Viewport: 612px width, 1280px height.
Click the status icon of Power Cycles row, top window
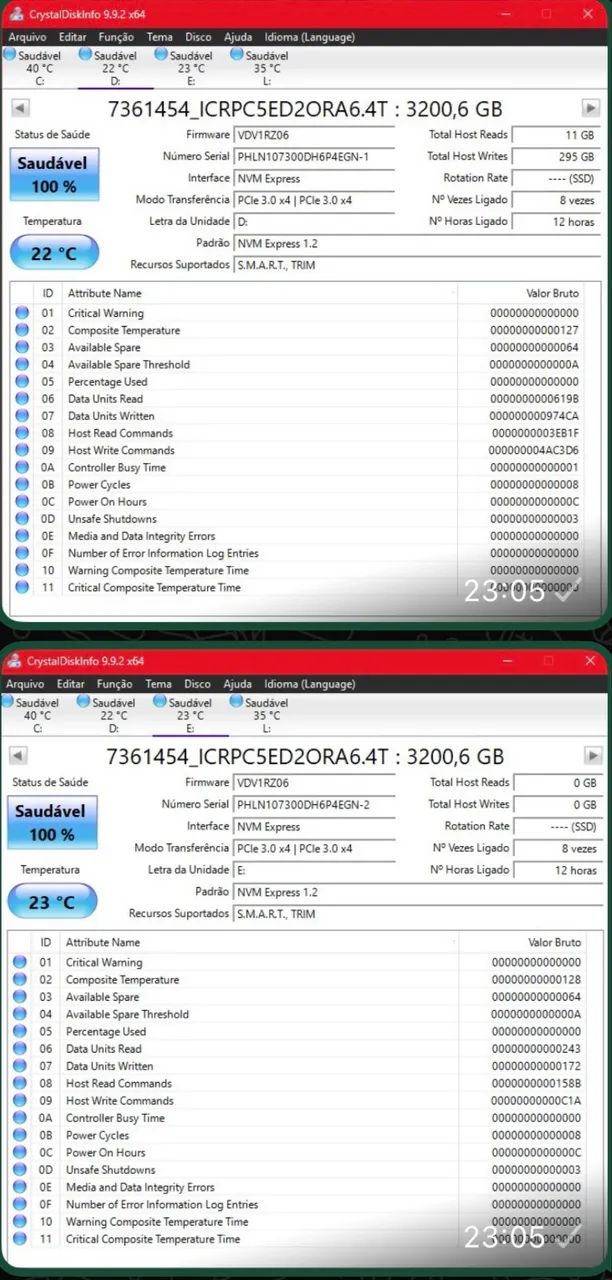[22, 485]
